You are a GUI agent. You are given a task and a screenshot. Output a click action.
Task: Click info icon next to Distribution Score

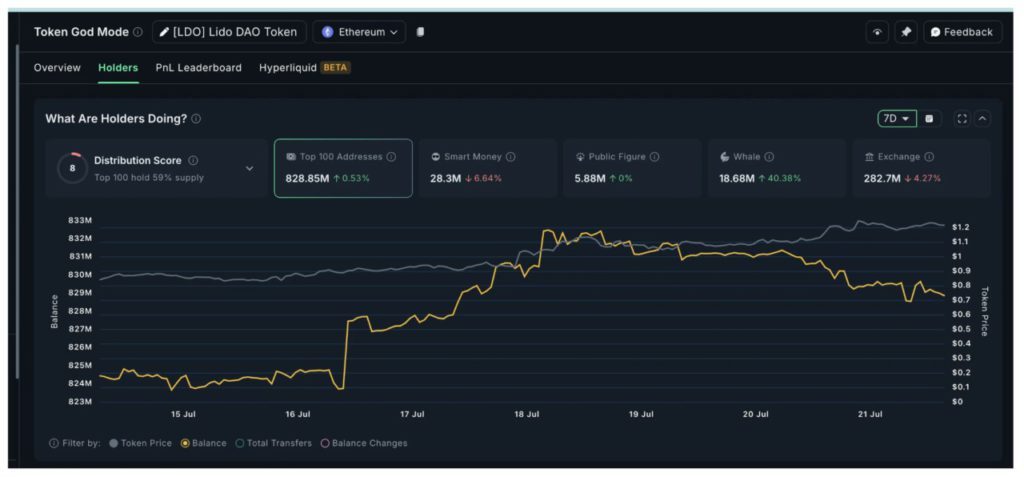click(x=193, y=160)
